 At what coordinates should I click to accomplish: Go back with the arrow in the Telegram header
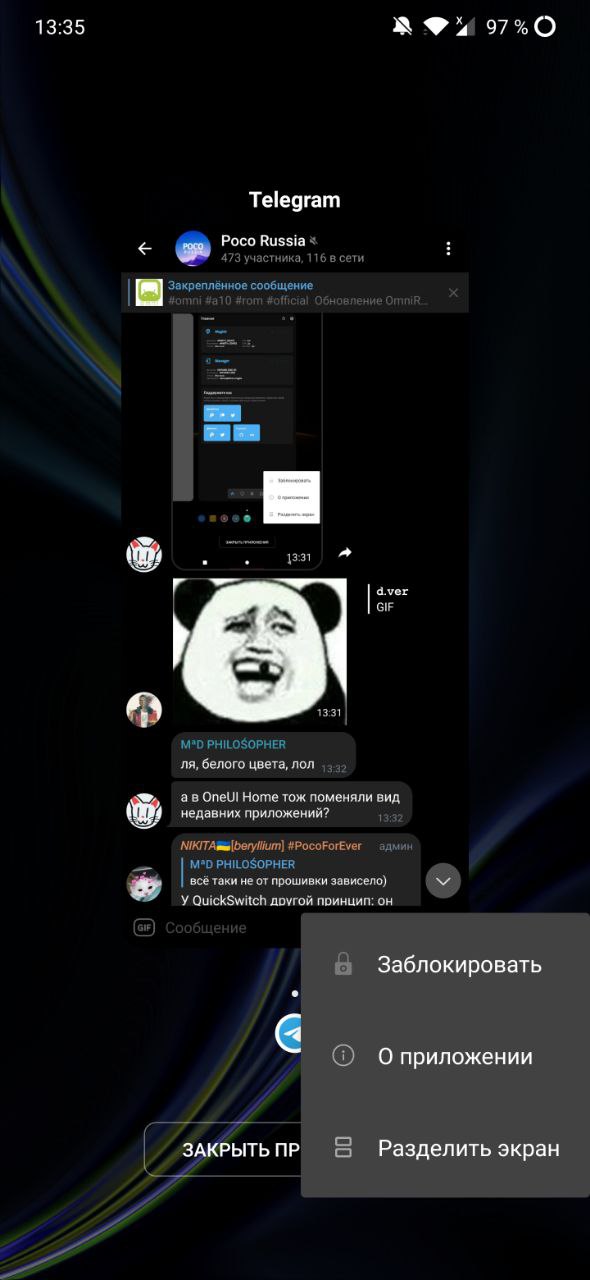145,248
